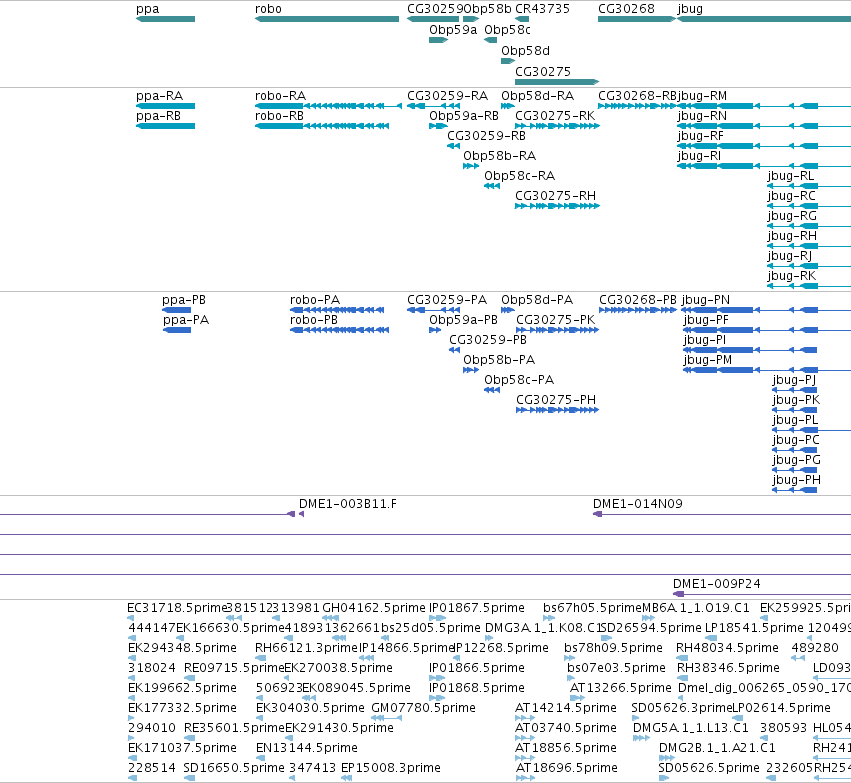Viewport: 851px width, 783px height.
Task: Select EST RH48034.5prime
Action: click(682, 658)
